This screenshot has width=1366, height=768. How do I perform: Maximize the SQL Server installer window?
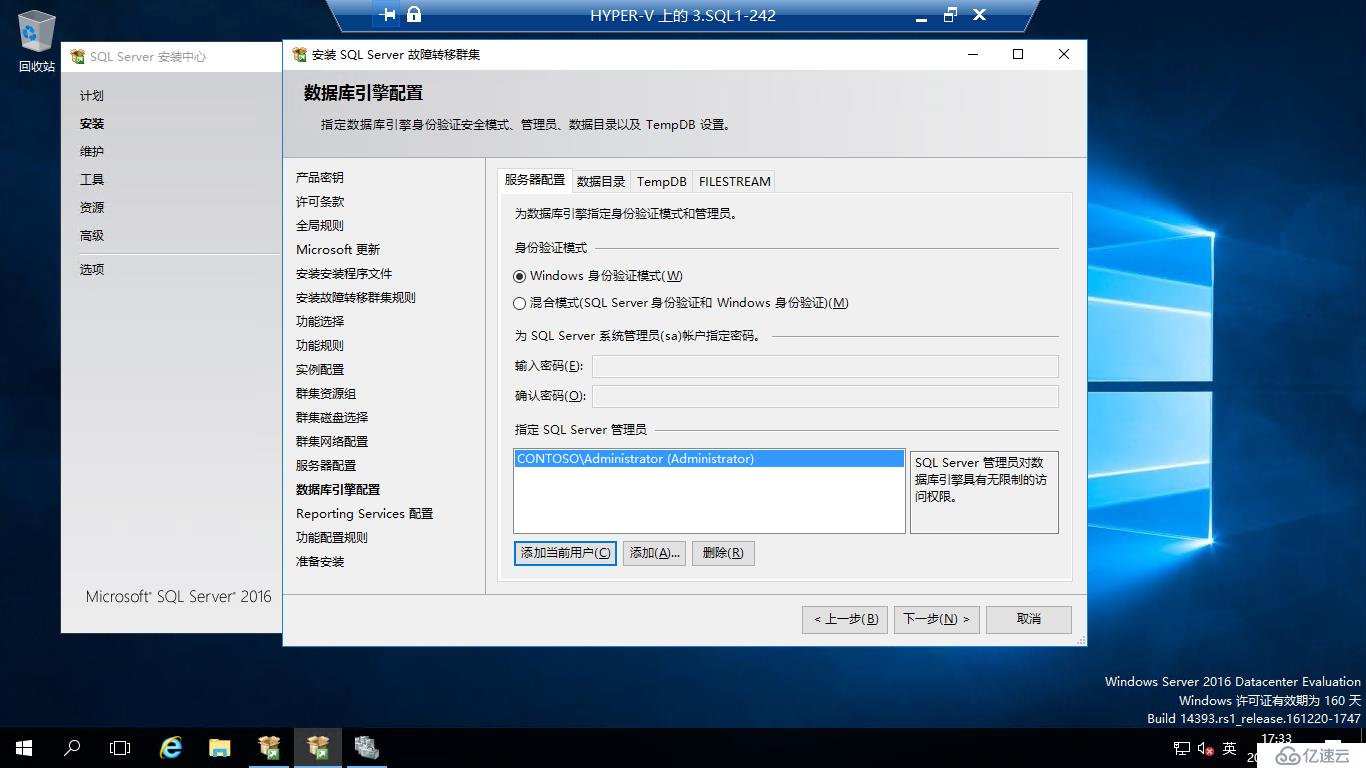click(1018, 54)
